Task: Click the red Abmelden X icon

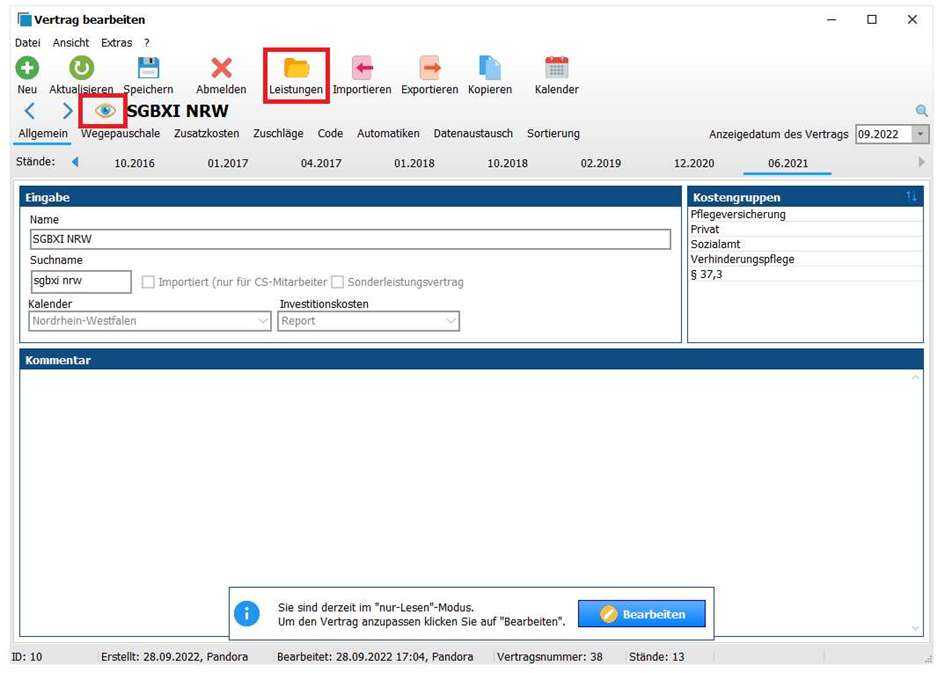Action: tap(221, 67)
